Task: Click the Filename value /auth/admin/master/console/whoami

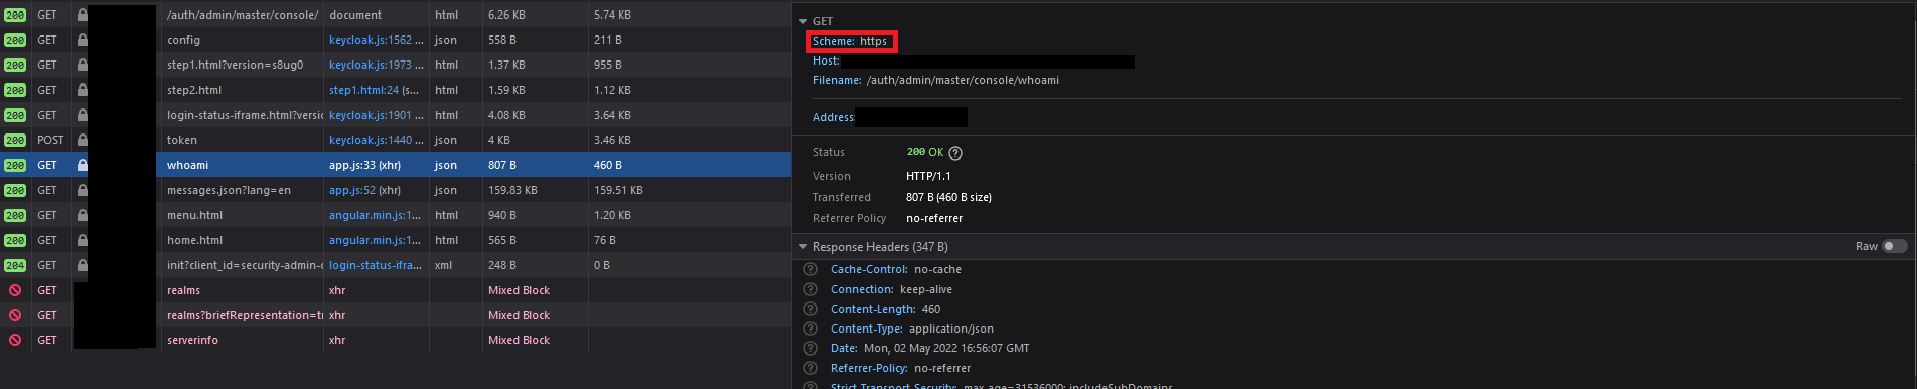Action: [x=963, y=80]
